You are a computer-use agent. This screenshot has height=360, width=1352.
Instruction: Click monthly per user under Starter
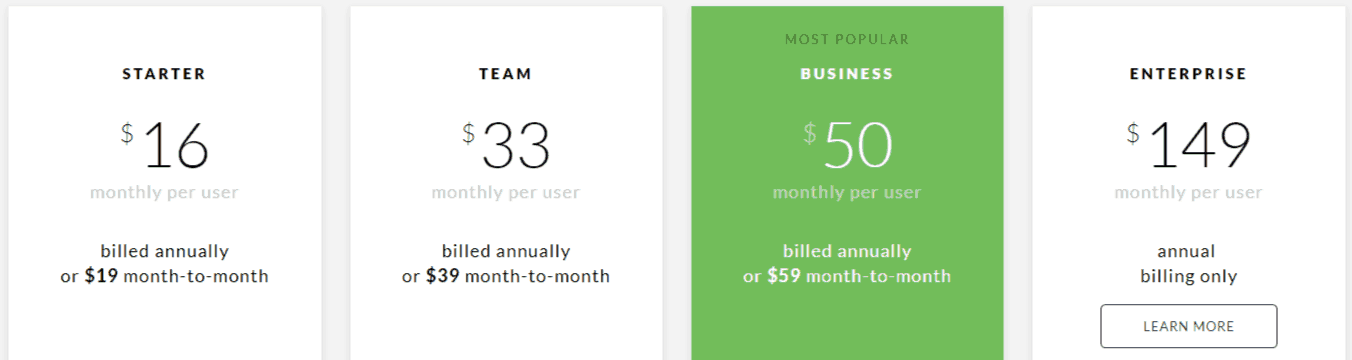164,192
